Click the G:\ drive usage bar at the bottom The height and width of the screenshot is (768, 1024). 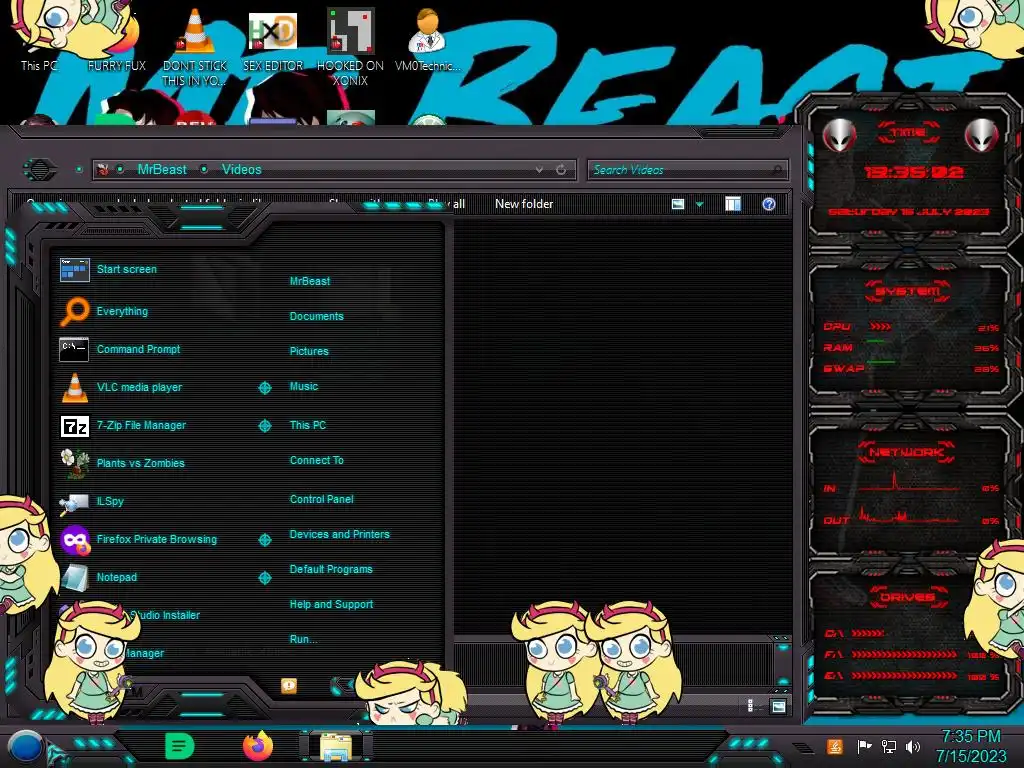[904, 676]
